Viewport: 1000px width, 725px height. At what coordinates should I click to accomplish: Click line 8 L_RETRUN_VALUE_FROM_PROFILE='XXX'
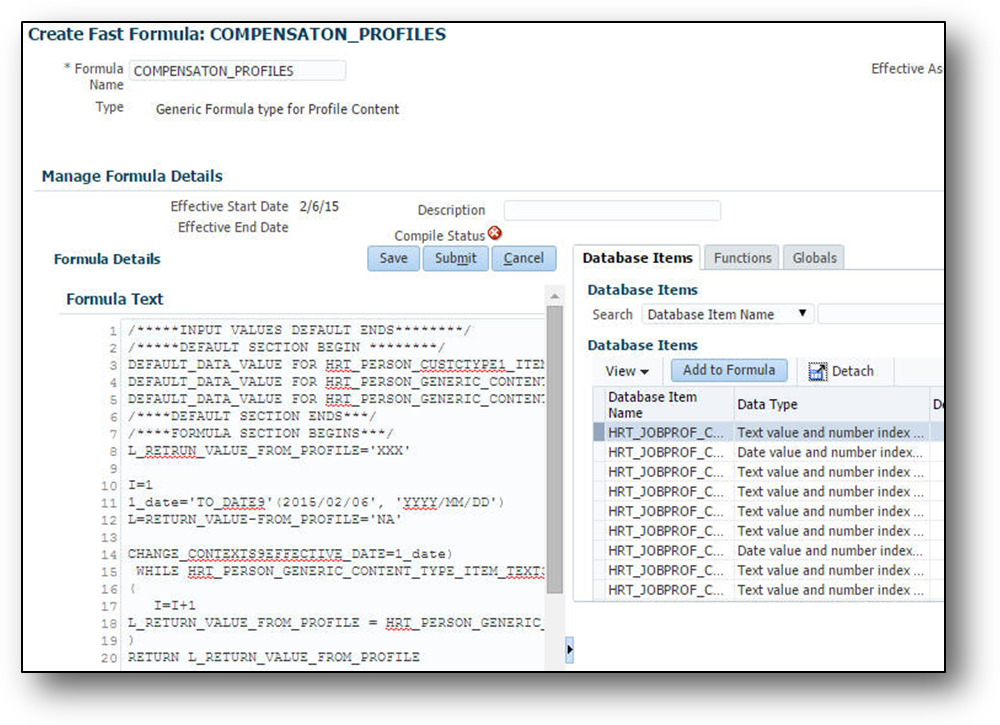point(268,451)
